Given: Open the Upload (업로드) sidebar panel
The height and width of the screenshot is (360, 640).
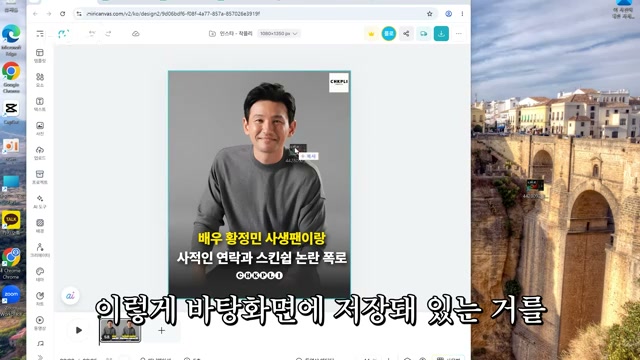Looking at the screenshot, I should click(40, 153).
